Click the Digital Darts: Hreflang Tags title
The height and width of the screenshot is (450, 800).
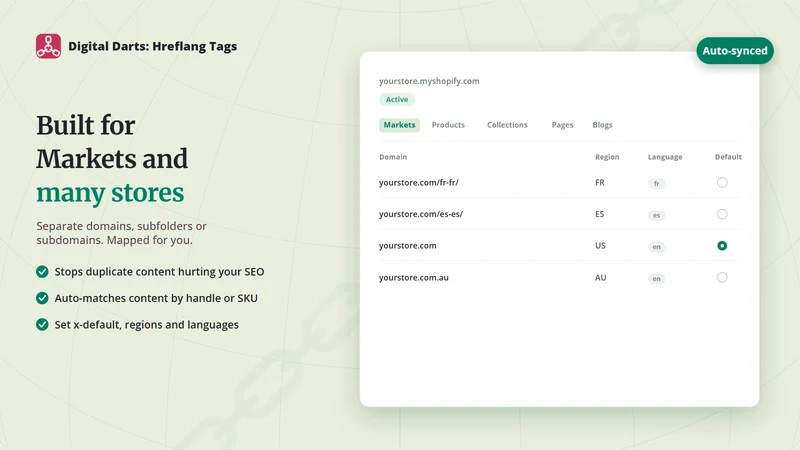153,46
